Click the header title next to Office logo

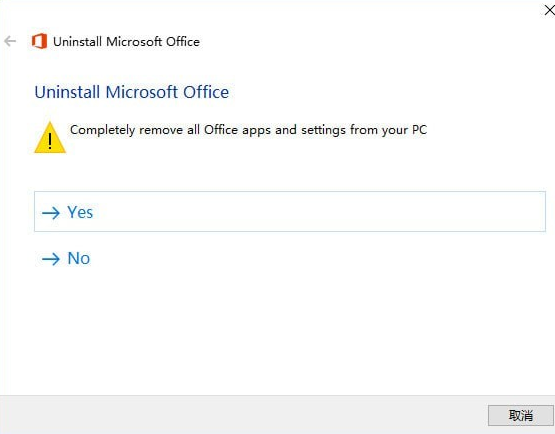(126, 42)
